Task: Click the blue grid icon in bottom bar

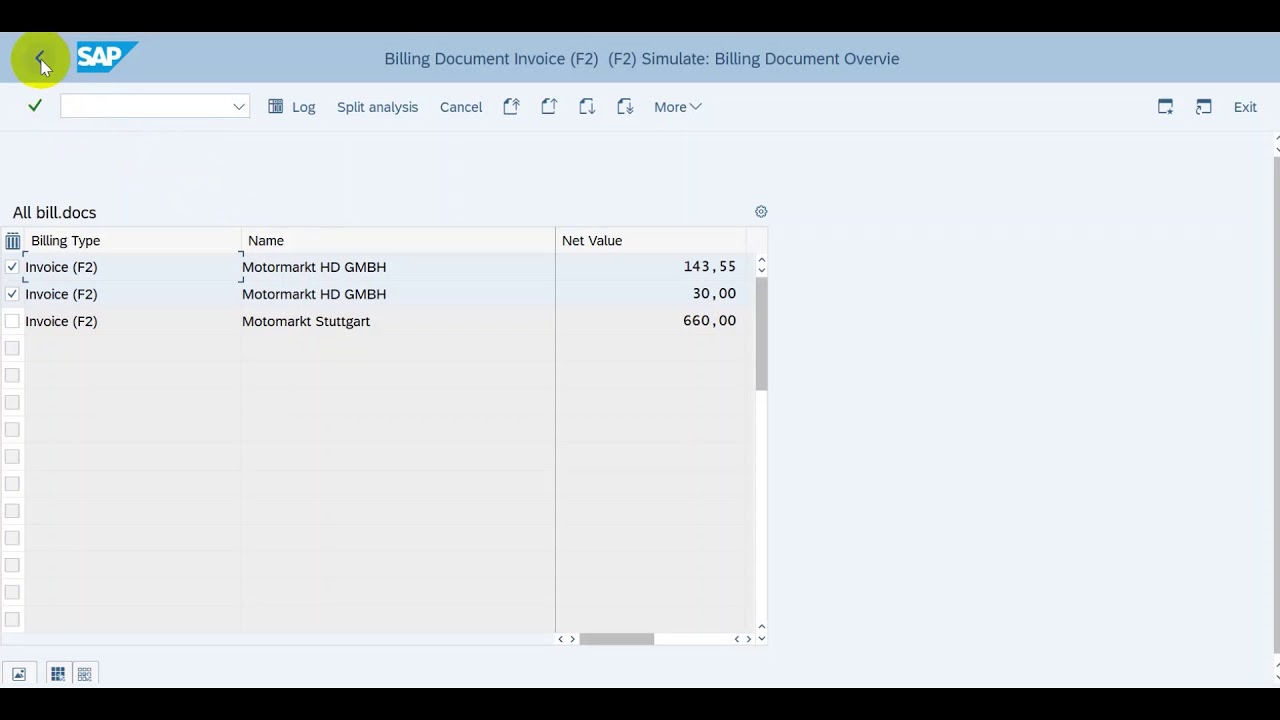Action: [58, 674]
